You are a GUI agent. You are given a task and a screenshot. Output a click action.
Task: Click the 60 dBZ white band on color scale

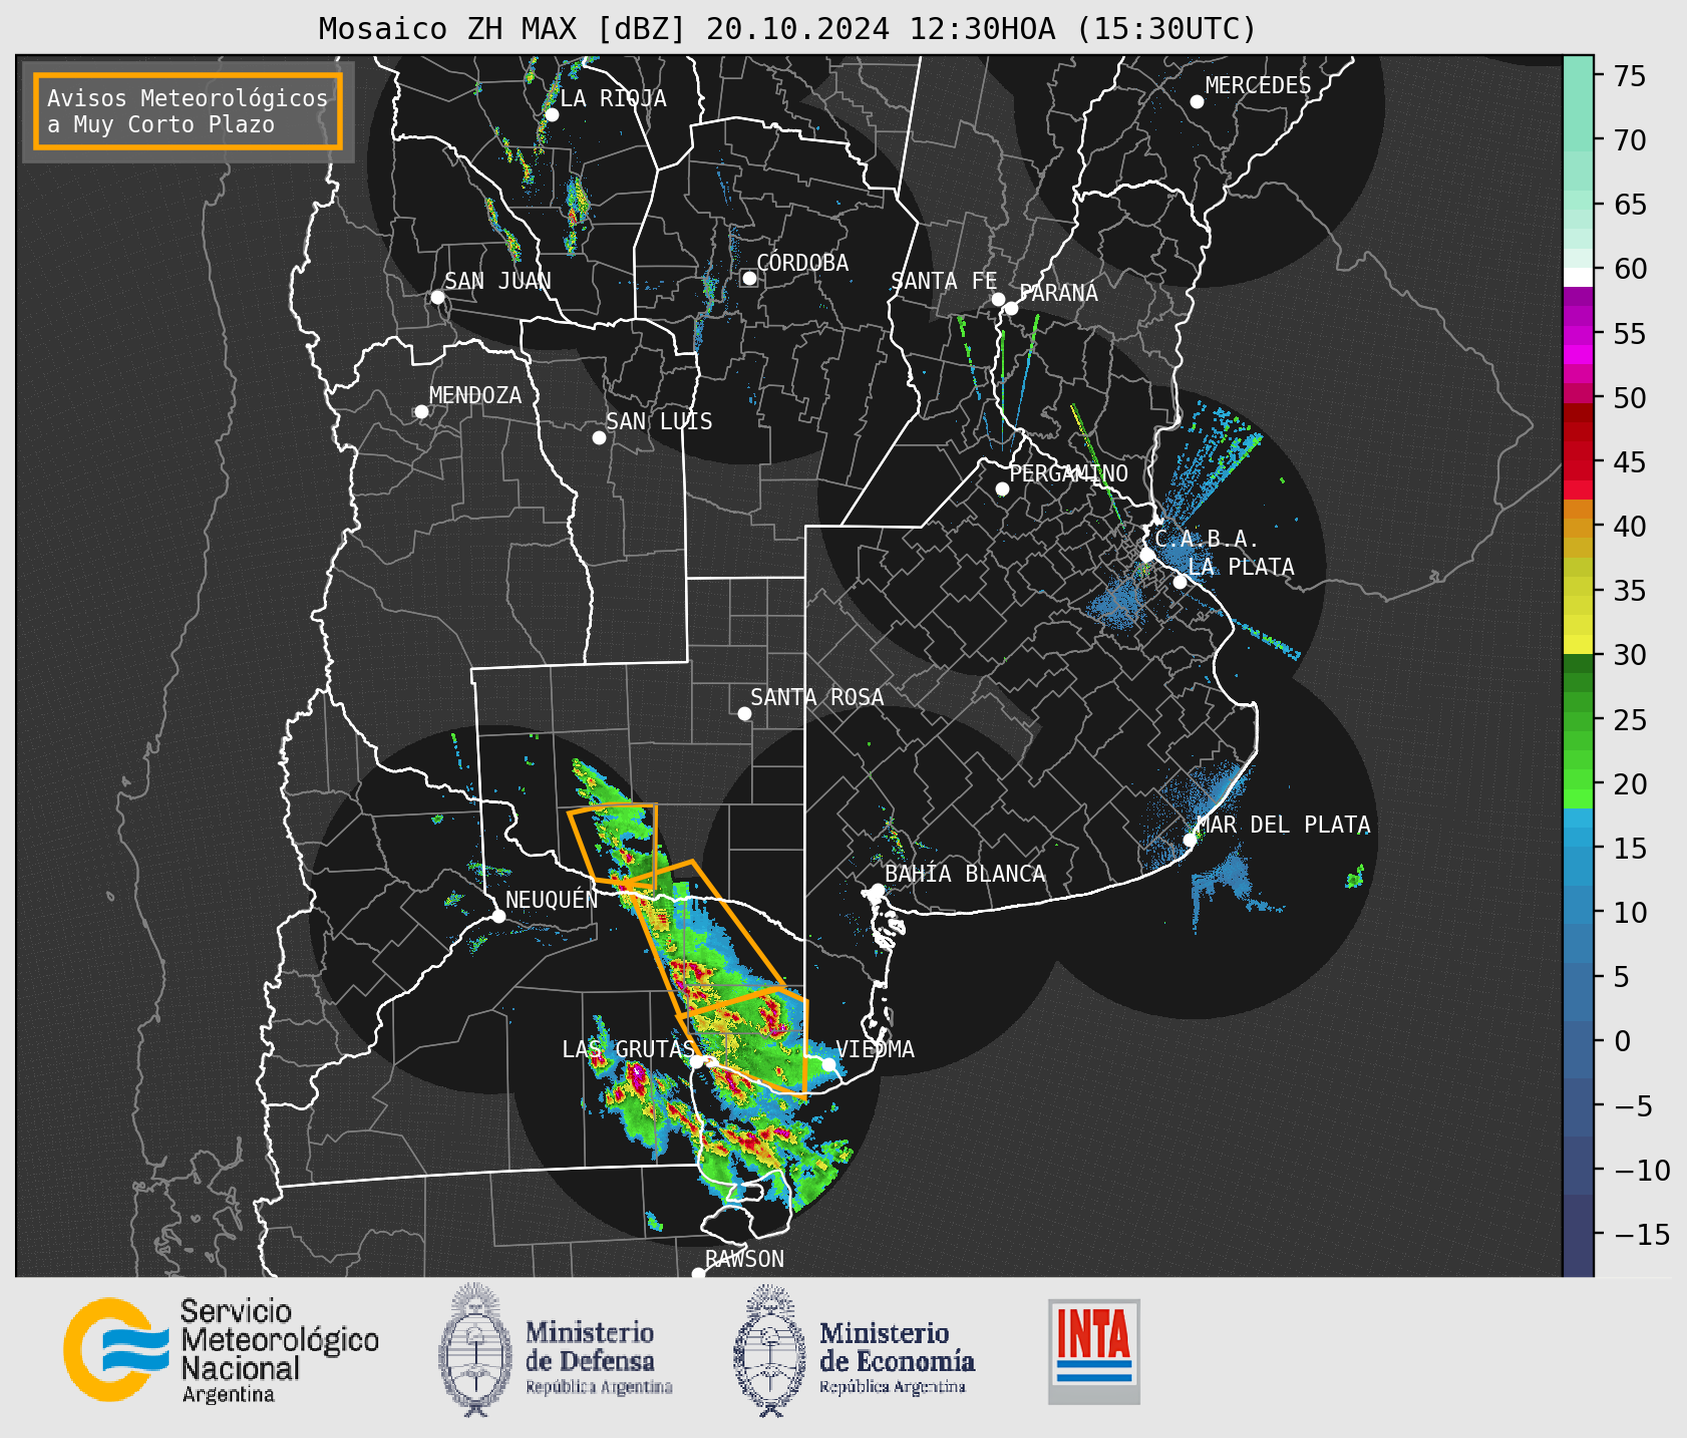(1578, 277)
